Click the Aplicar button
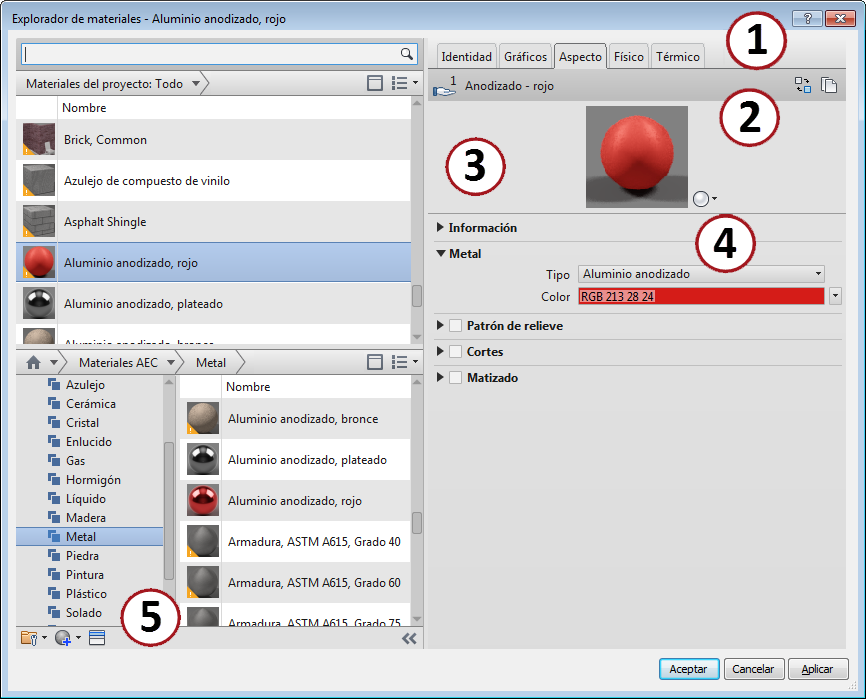 tap(818, 669)
